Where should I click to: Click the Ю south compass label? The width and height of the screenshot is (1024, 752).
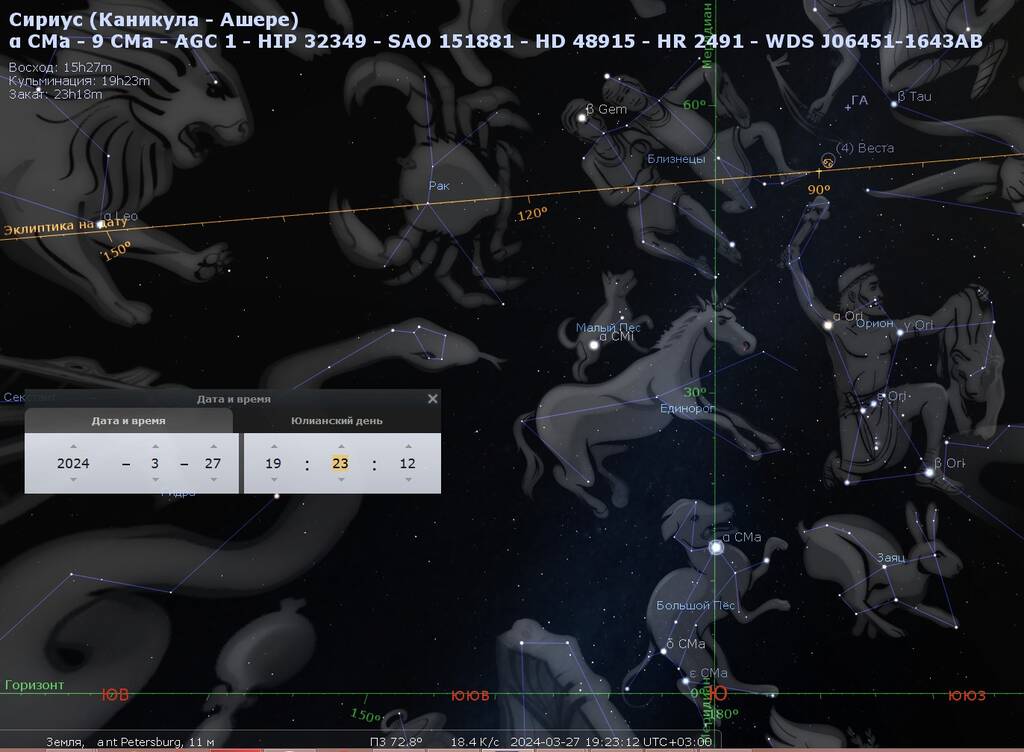pos(718,694)
